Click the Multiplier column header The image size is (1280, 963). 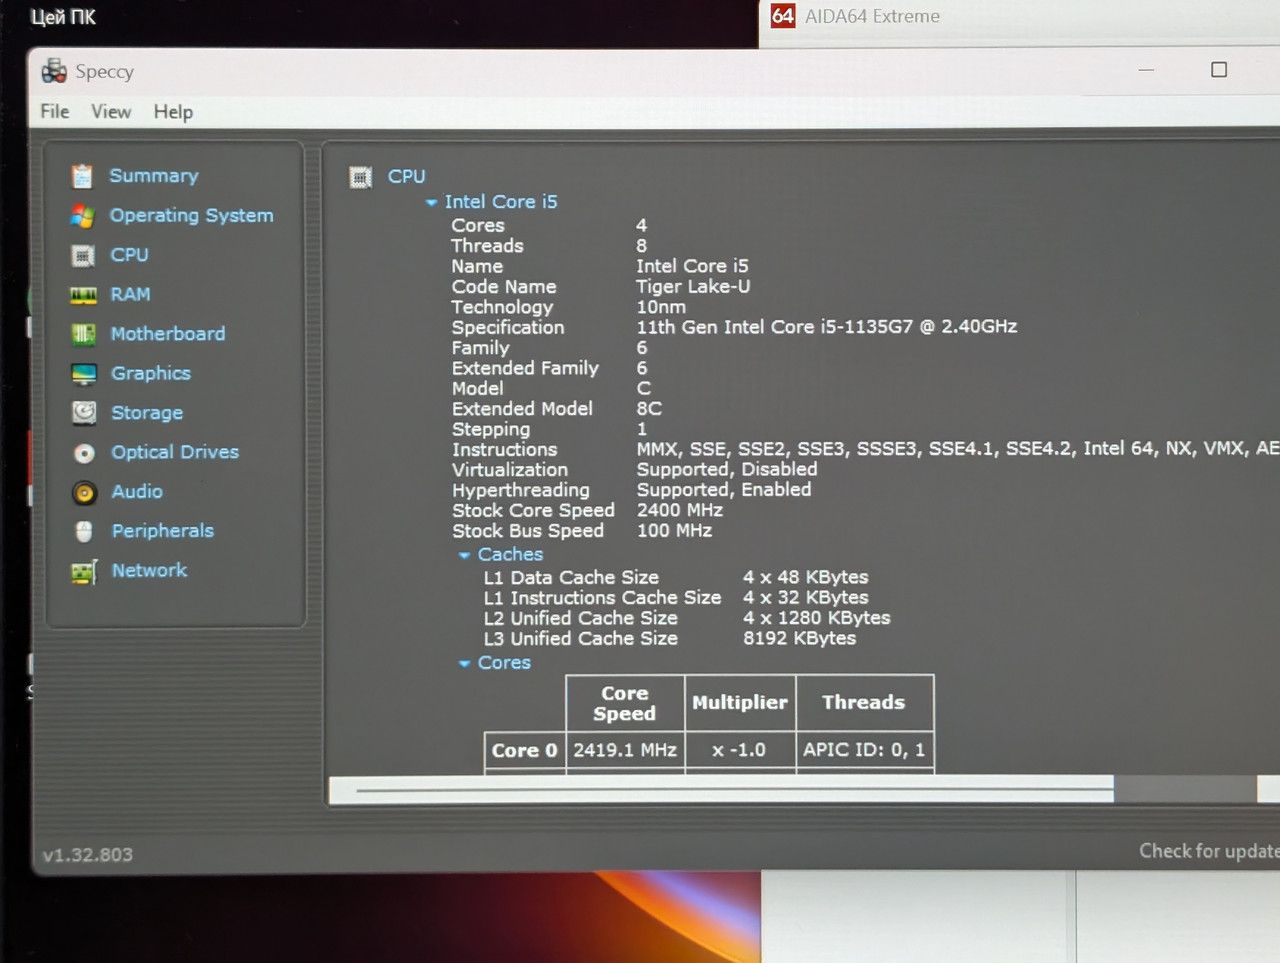(740, 703)
